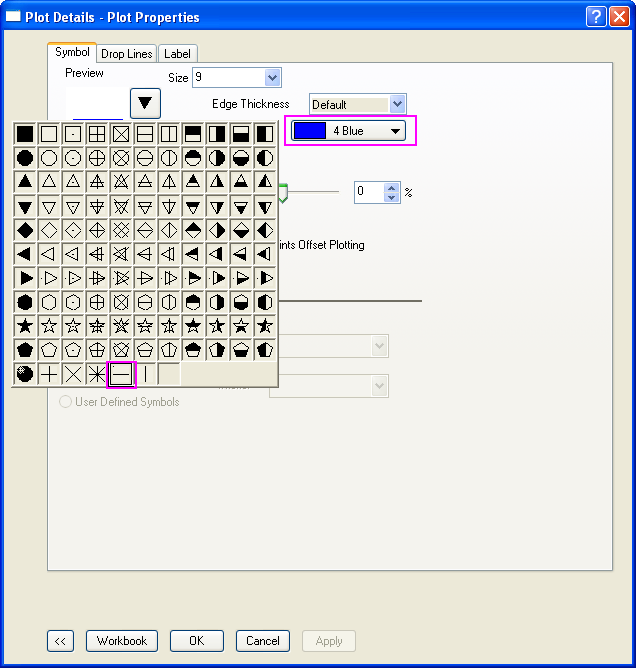
Task: Open the Label tab
Action: click(x=177, y=54)
